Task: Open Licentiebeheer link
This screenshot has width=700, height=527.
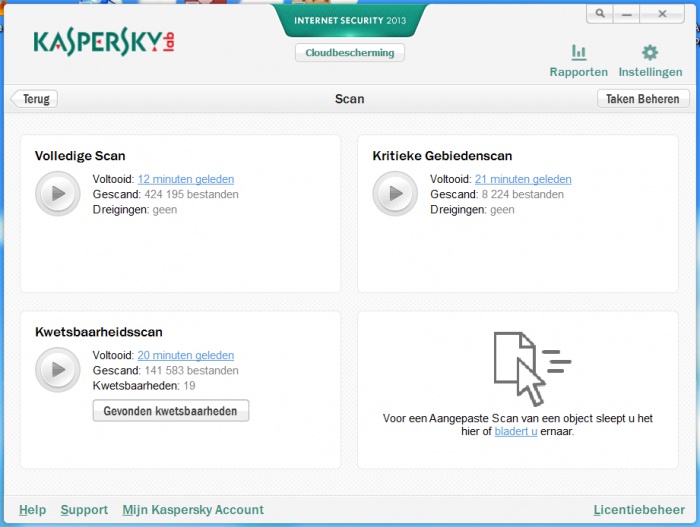Action: pyautogui.click(x=639, y=510)
